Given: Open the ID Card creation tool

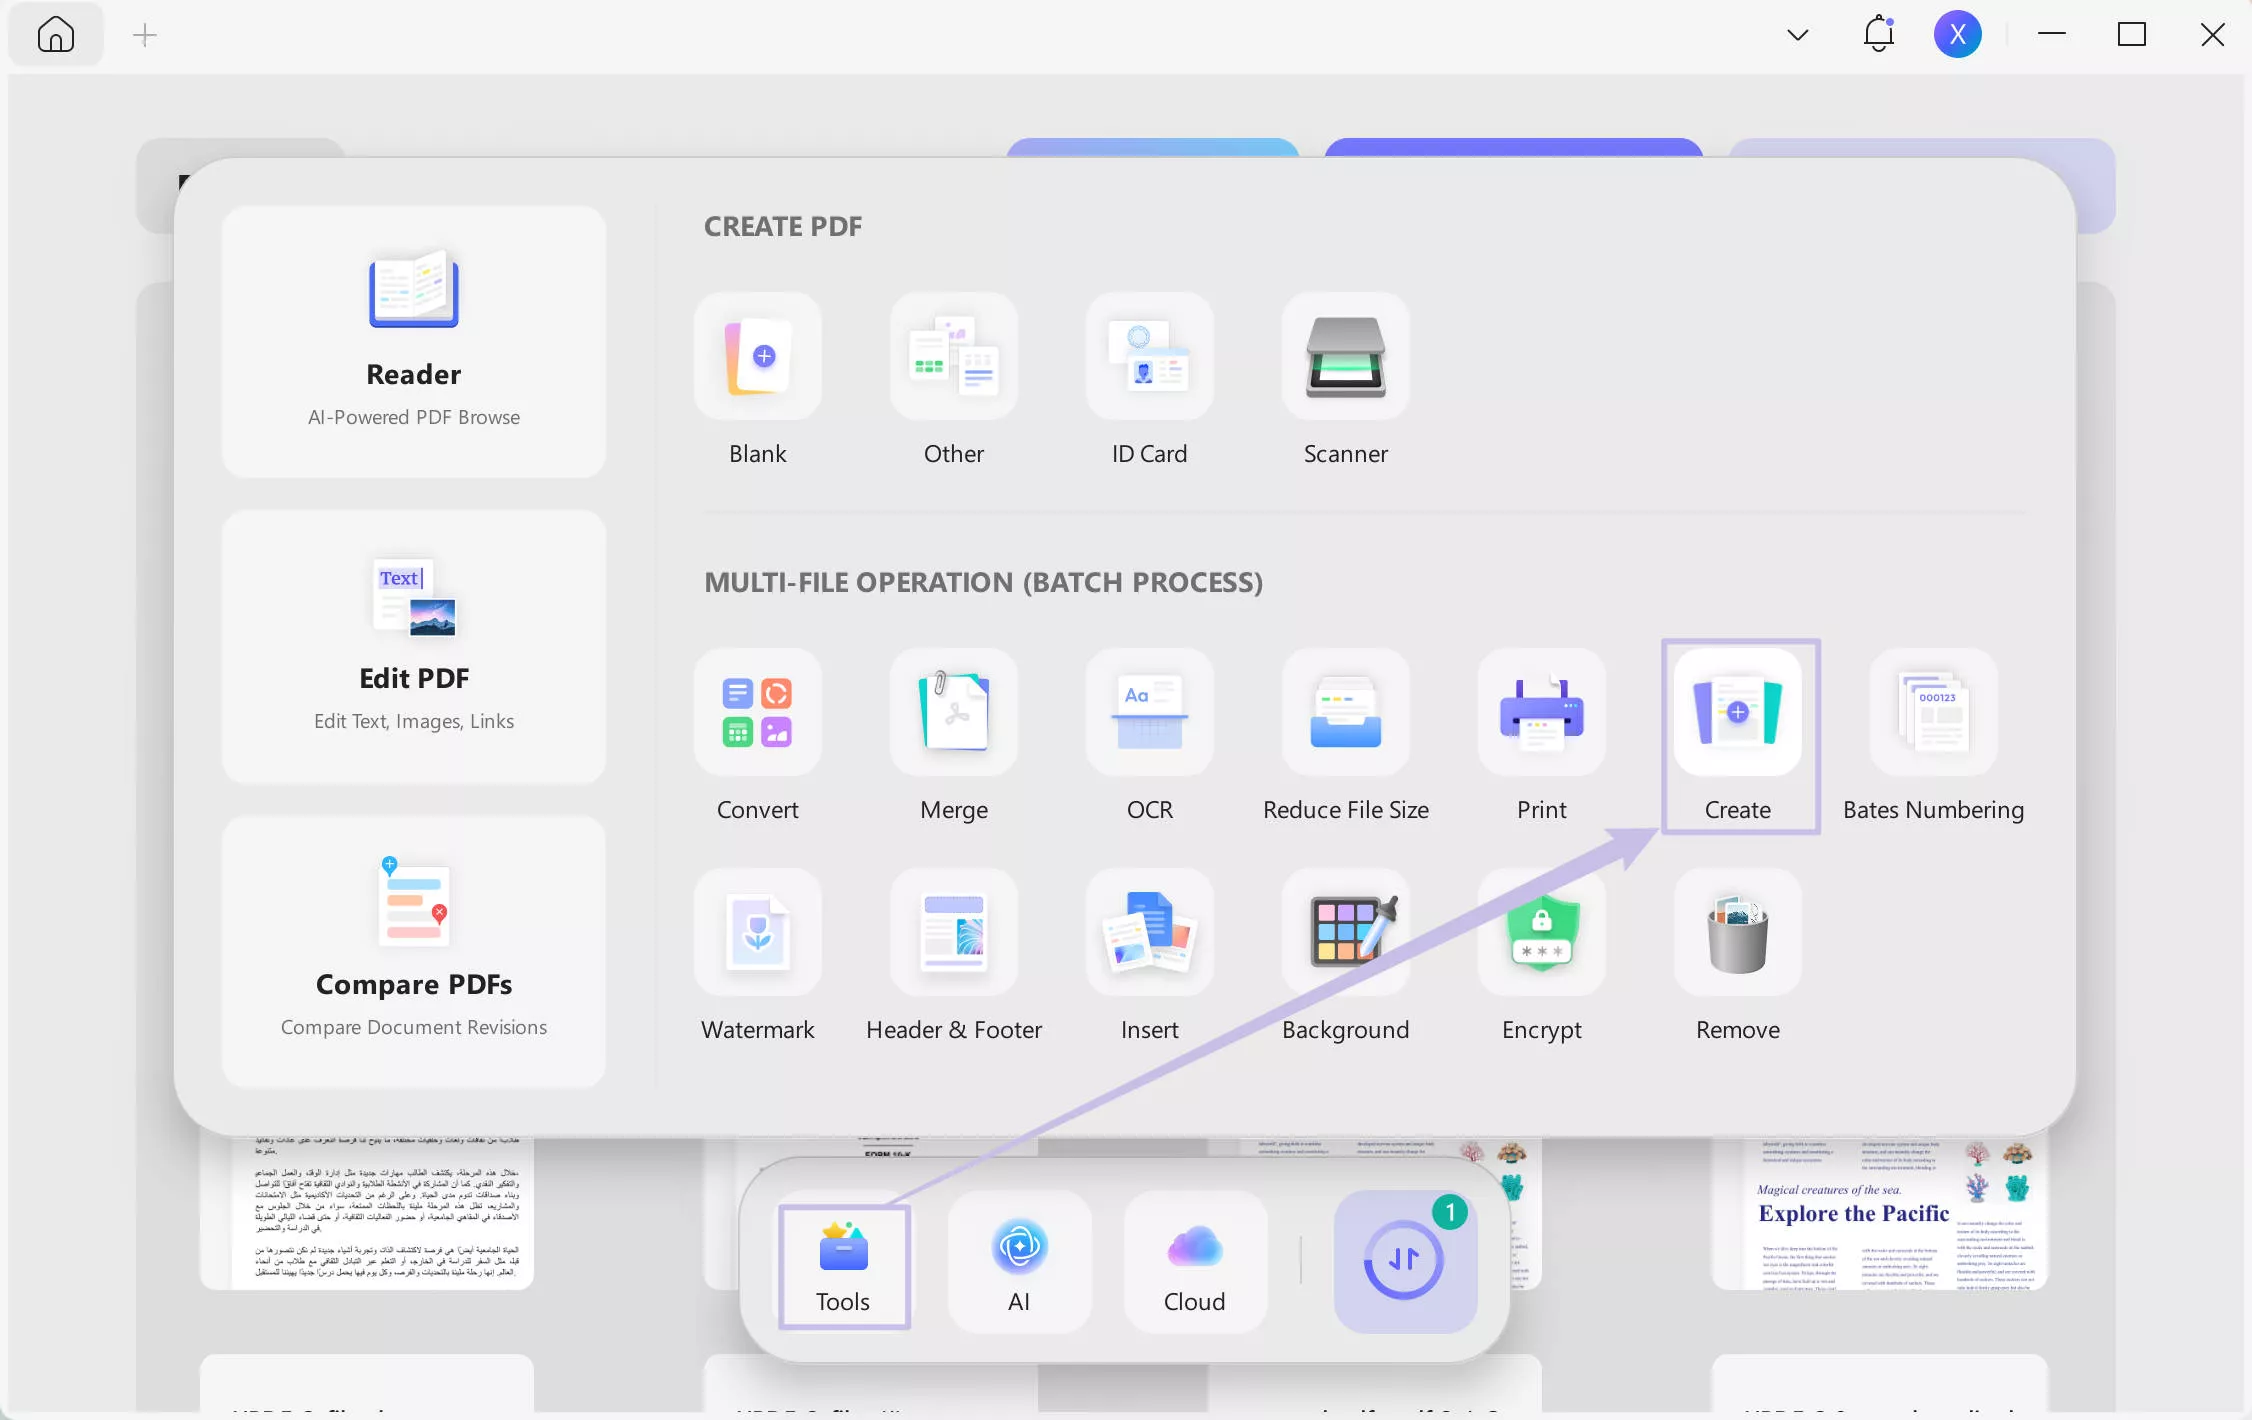Looking at the screenshot, I should coord(1148,380).
